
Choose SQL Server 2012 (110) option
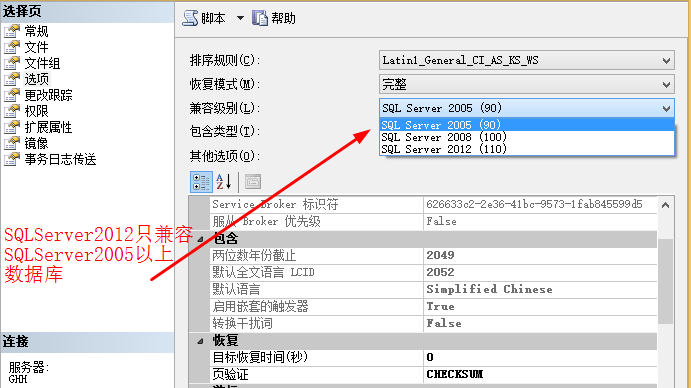(x=527, y=149)
